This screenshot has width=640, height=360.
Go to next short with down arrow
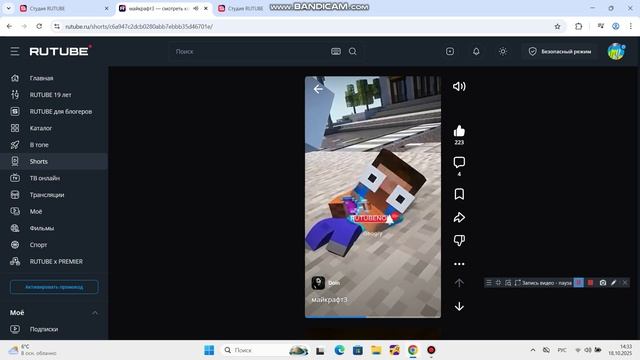tap(459, 306)
